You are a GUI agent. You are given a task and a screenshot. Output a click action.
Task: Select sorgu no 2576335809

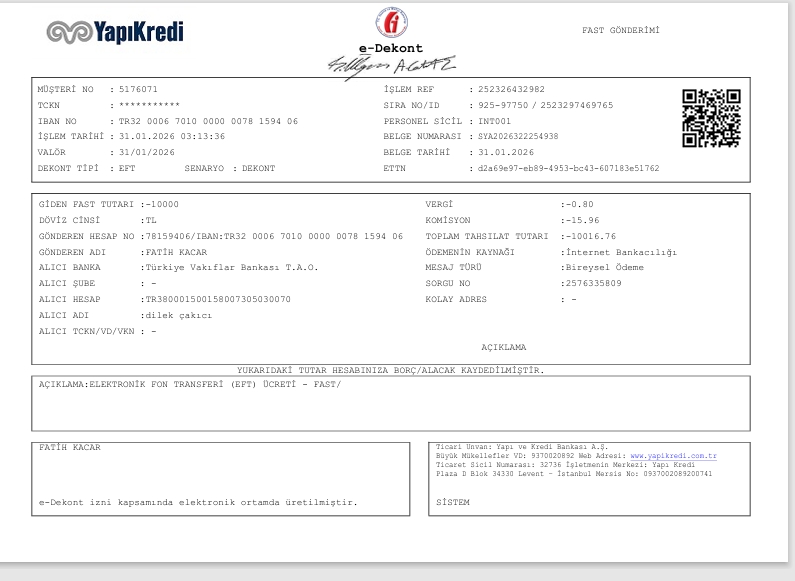pyautogui.click(x=593, y=283)
